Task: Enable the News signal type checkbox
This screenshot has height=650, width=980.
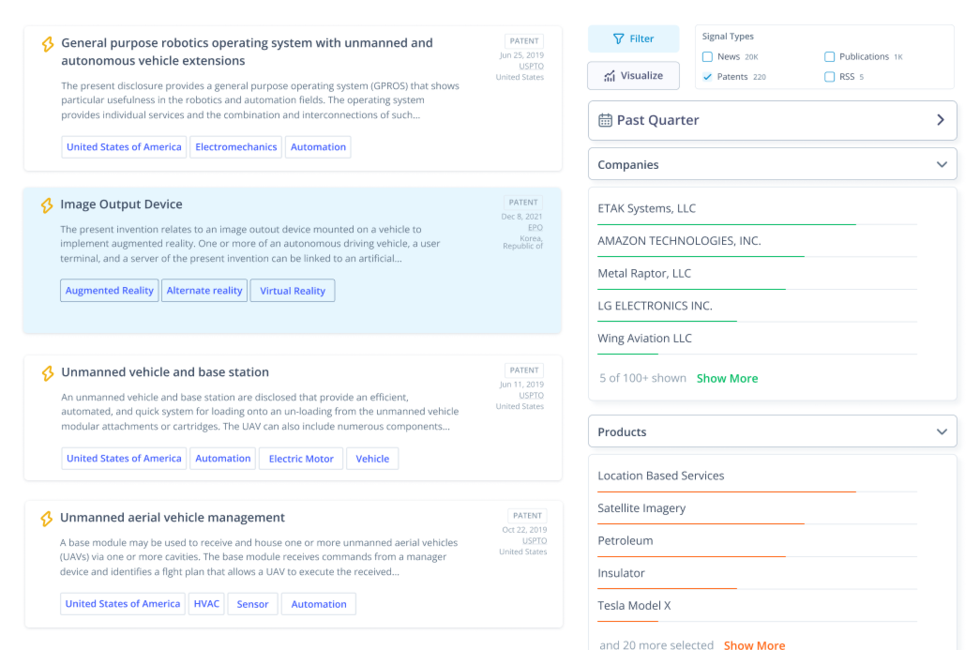Action: coord(708,57)
